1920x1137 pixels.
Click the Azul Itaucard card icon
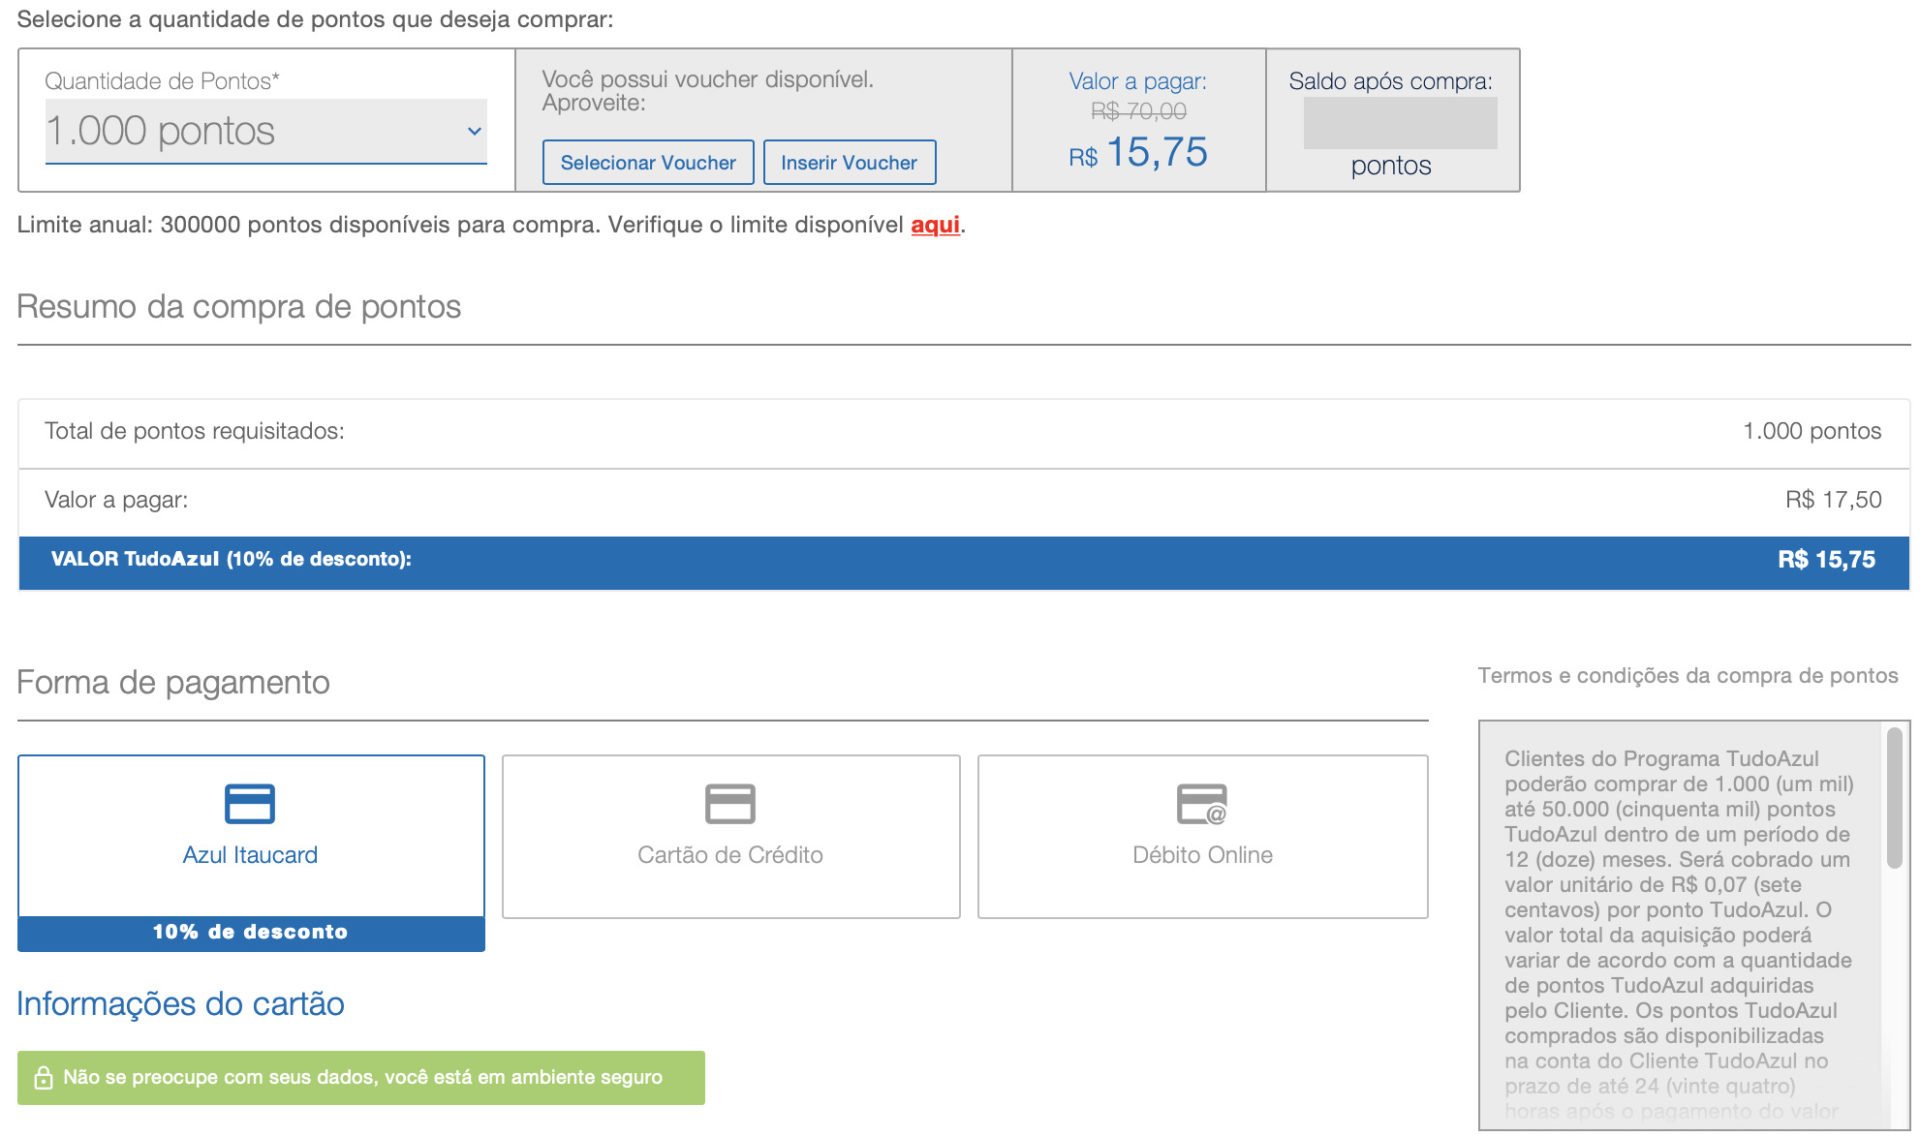tap(250, 803)
